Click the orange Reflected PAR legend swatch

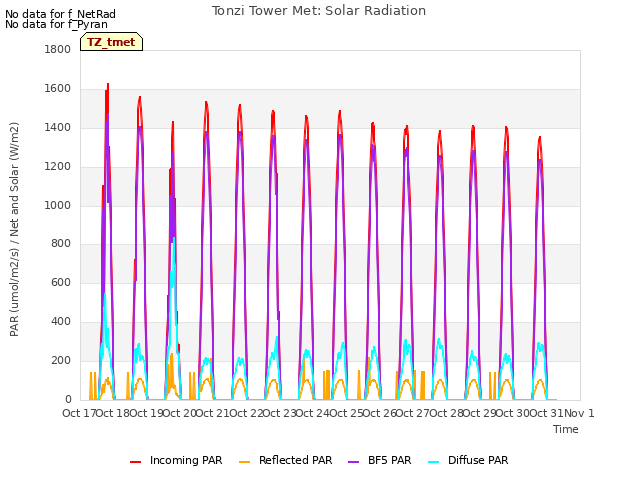[244, 461]
